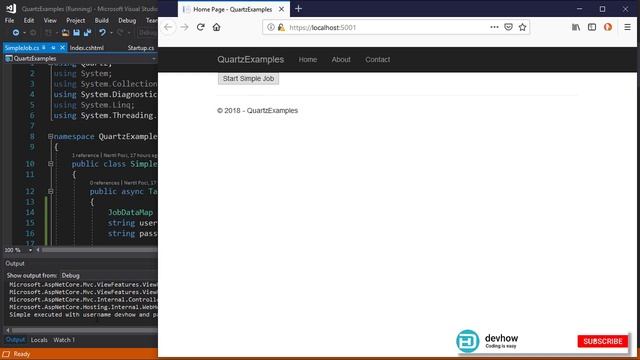Click Save All icon in Visual Studio
The image size is (640, 360).
click(x=87, y=33)
